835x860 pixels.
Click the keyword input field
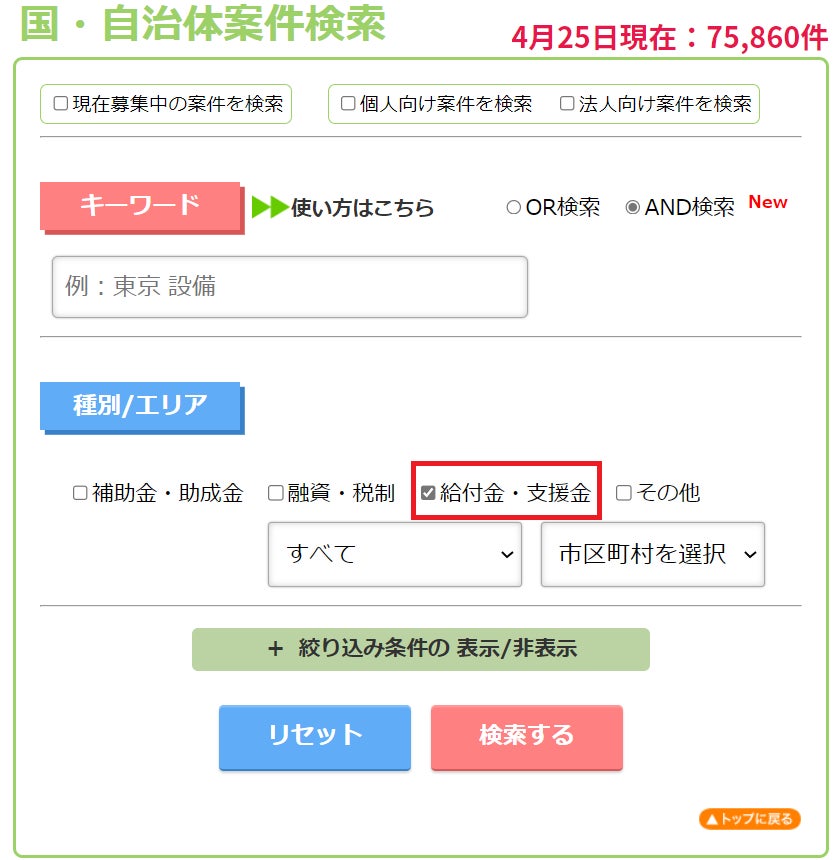coord(290,286)
